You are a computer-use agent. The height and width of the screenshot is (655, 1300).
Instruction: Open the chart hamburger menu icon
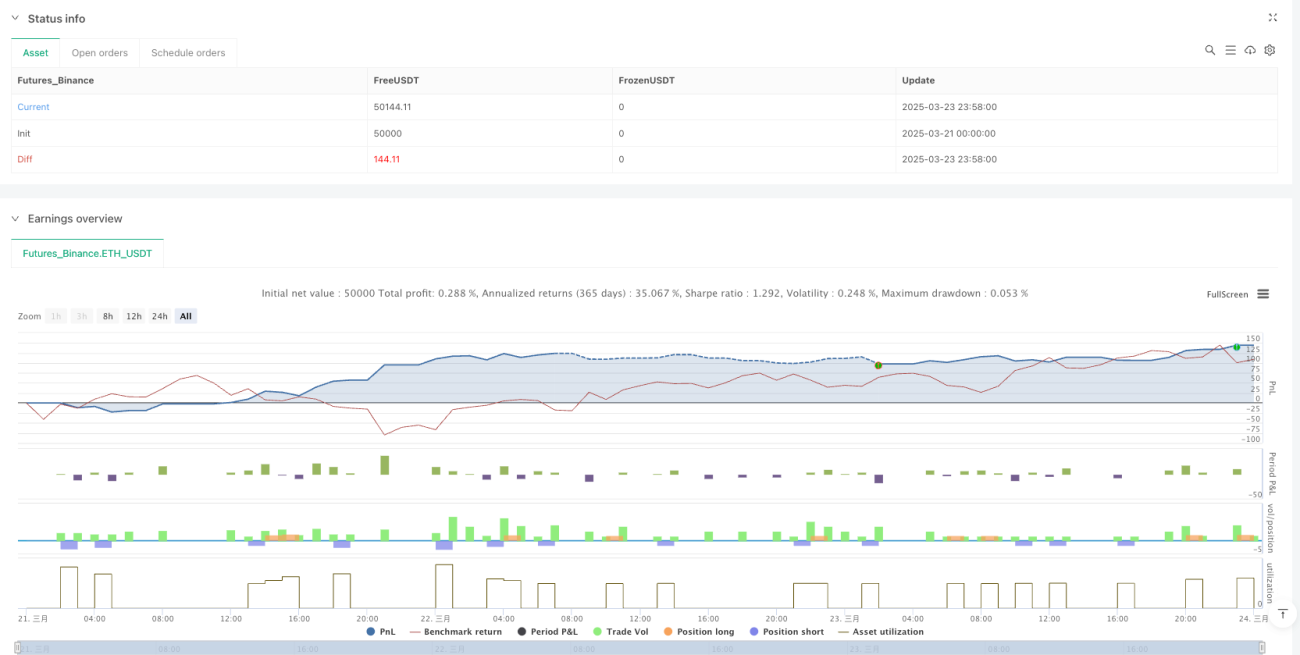[x=1263, y=294]
